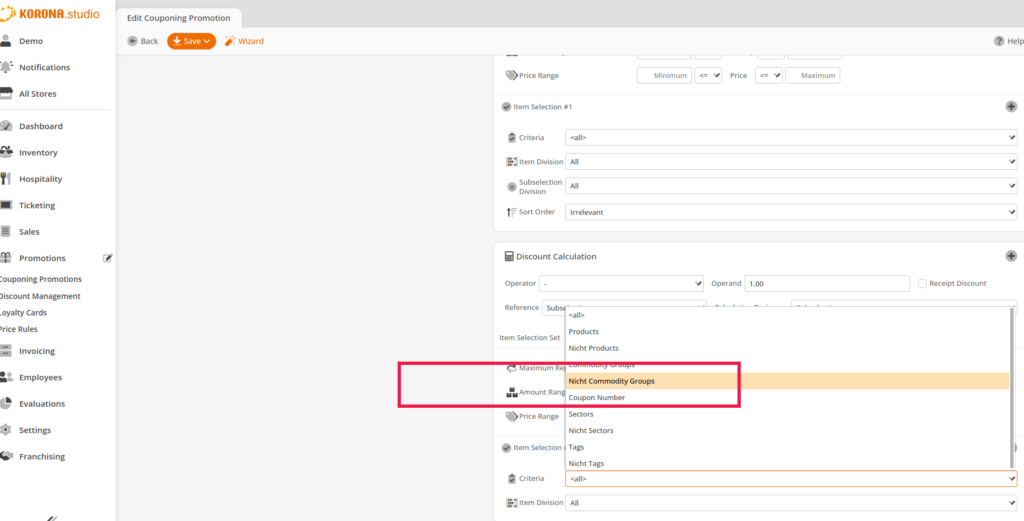Screen dimensions: 1024x521
Task: Click the Sort Order icon
Action: pos(511,212)
